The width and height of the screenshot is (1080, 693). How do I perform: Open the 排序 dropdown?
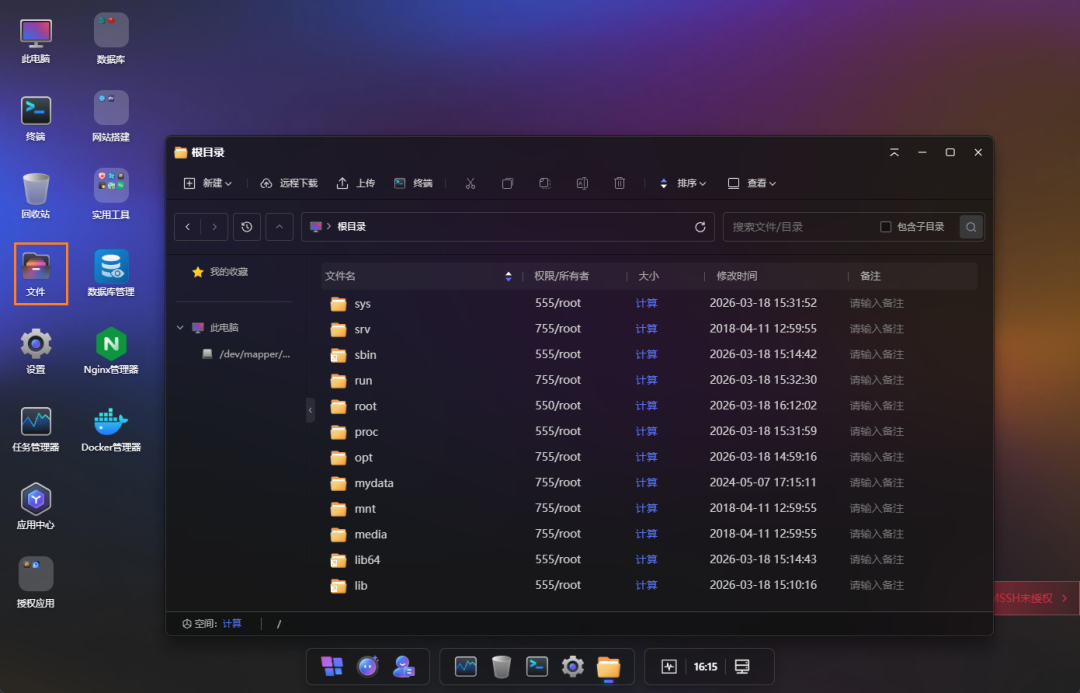(x=683, y=183)
